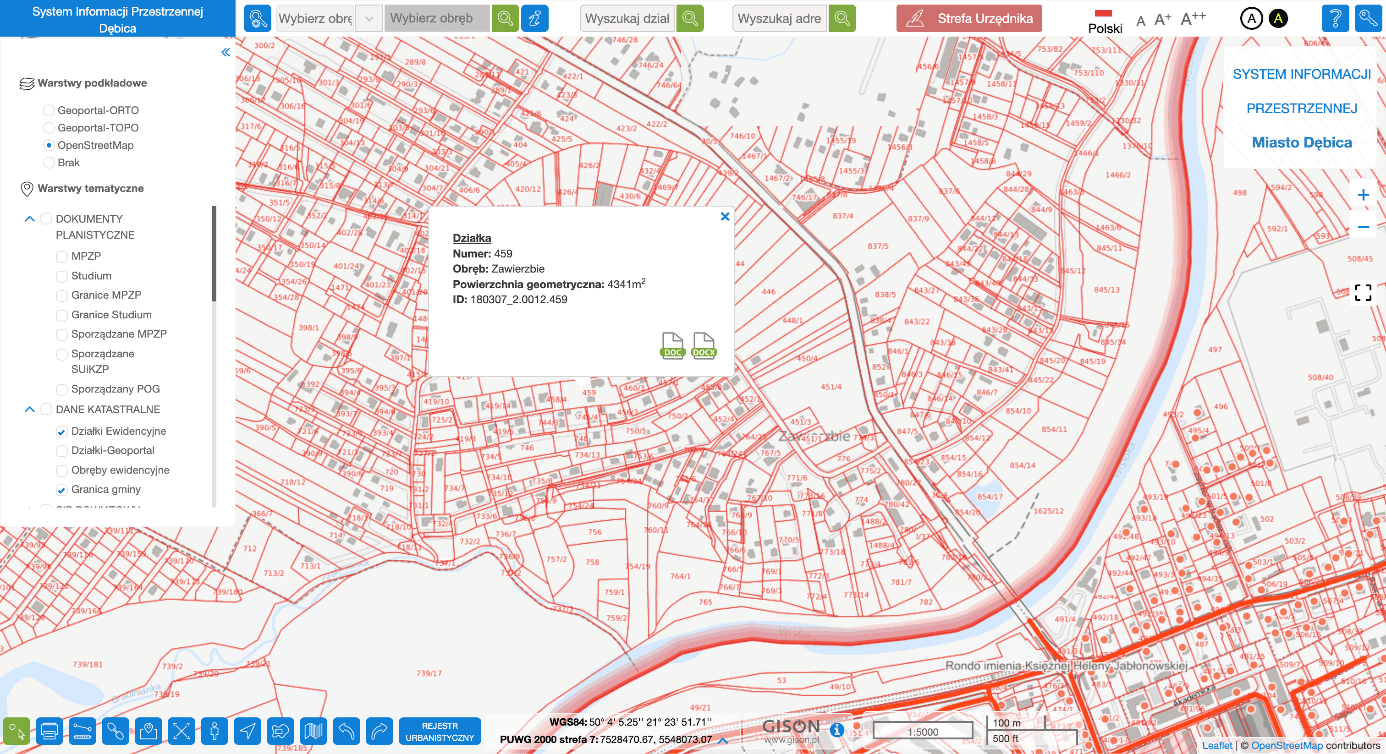Click the map pin marker tool
Screen dimensions: 1386x754
tap(148, 731)
